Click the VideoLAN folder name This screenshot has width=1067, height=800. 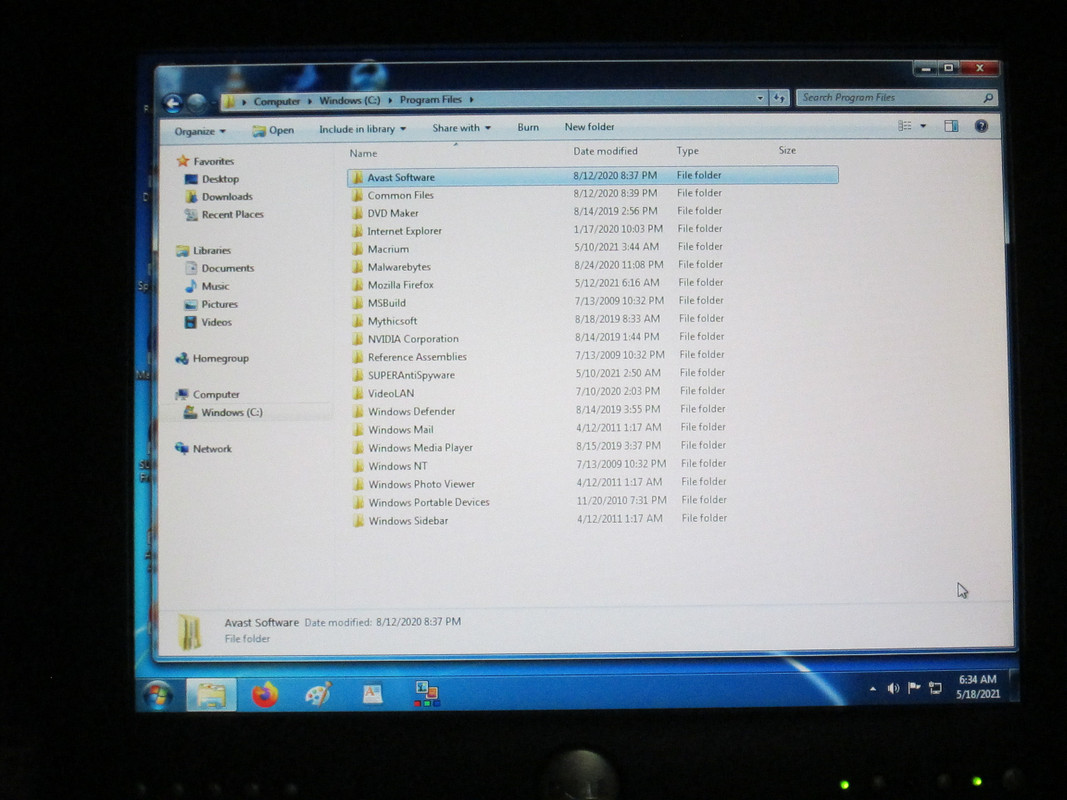coord(391,393)
